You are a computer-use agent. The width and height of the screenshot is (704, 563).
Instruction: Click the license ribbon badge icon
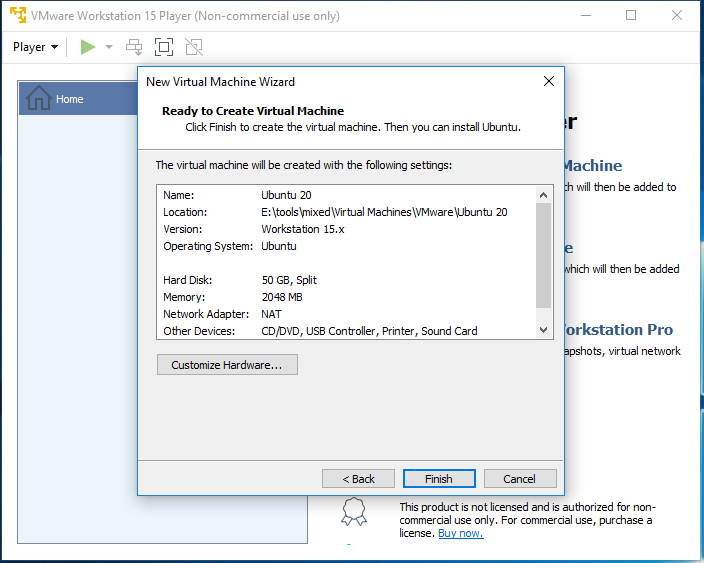tap(354, 511)
